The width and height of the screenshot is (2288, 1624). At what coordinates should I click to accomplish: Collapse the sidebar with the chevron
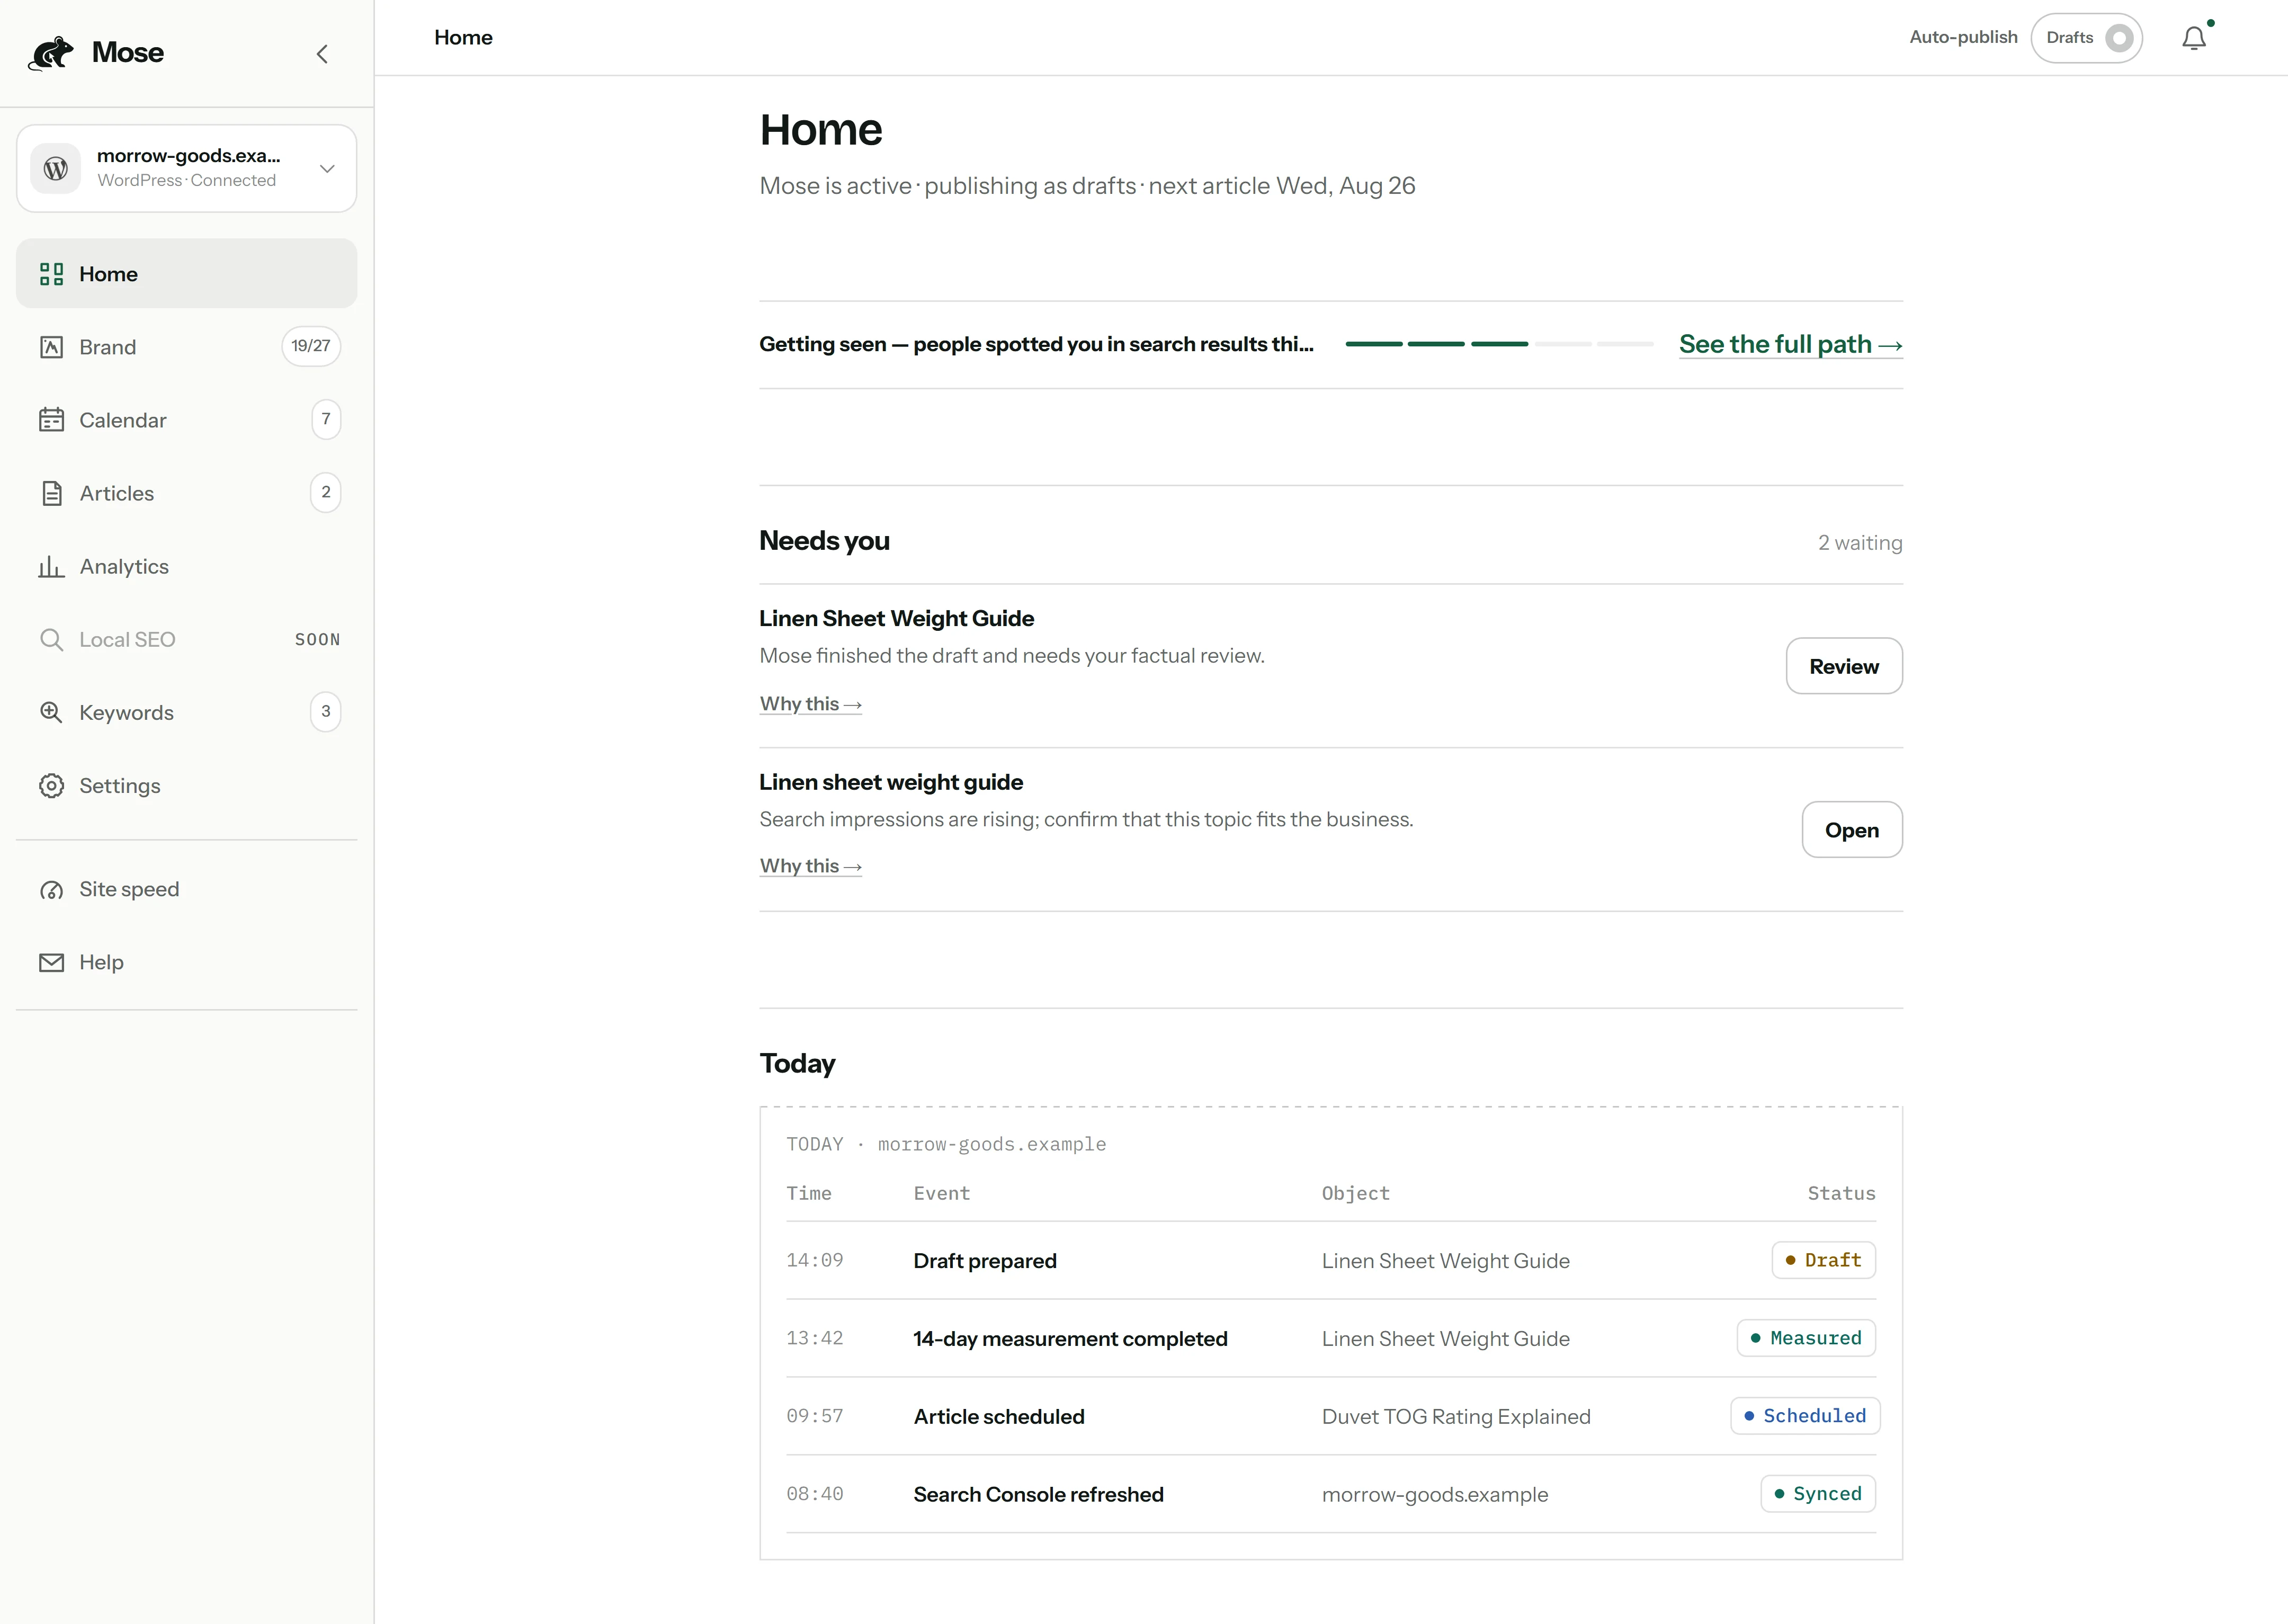point(322,54)
